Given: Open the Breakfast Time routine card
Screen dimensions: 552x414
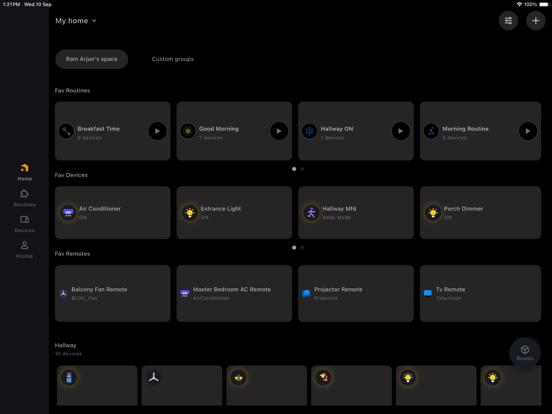Looking at the screenshot, I should (113, 131).
